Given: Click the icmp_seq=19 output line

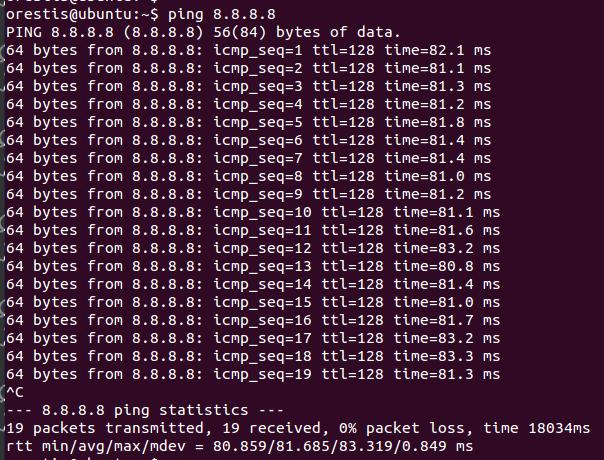Looking at the screenshot, I should (x=253, y=374).
